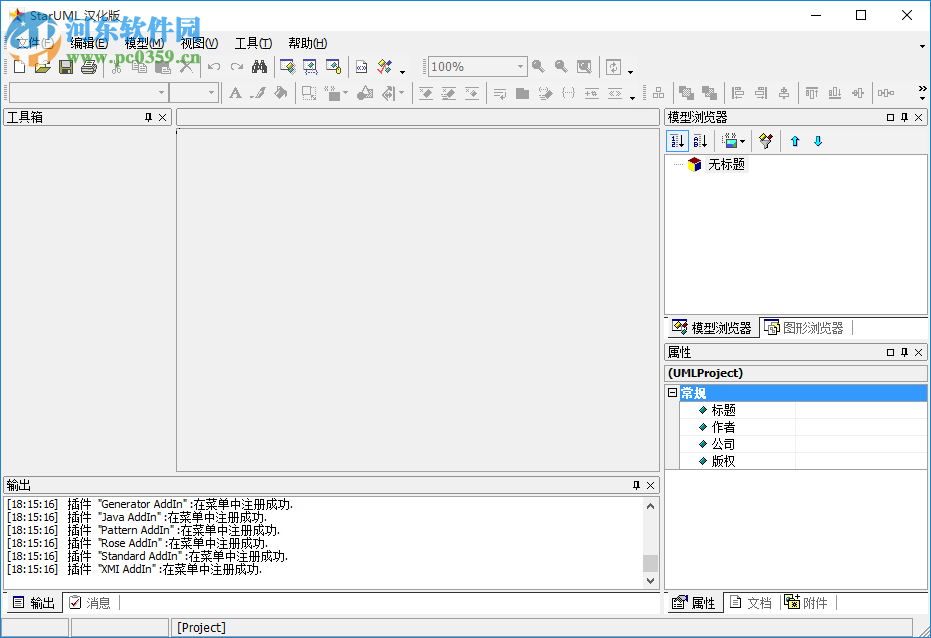
Task: Open the 文件(F) menu
Action: pos(34,43)
